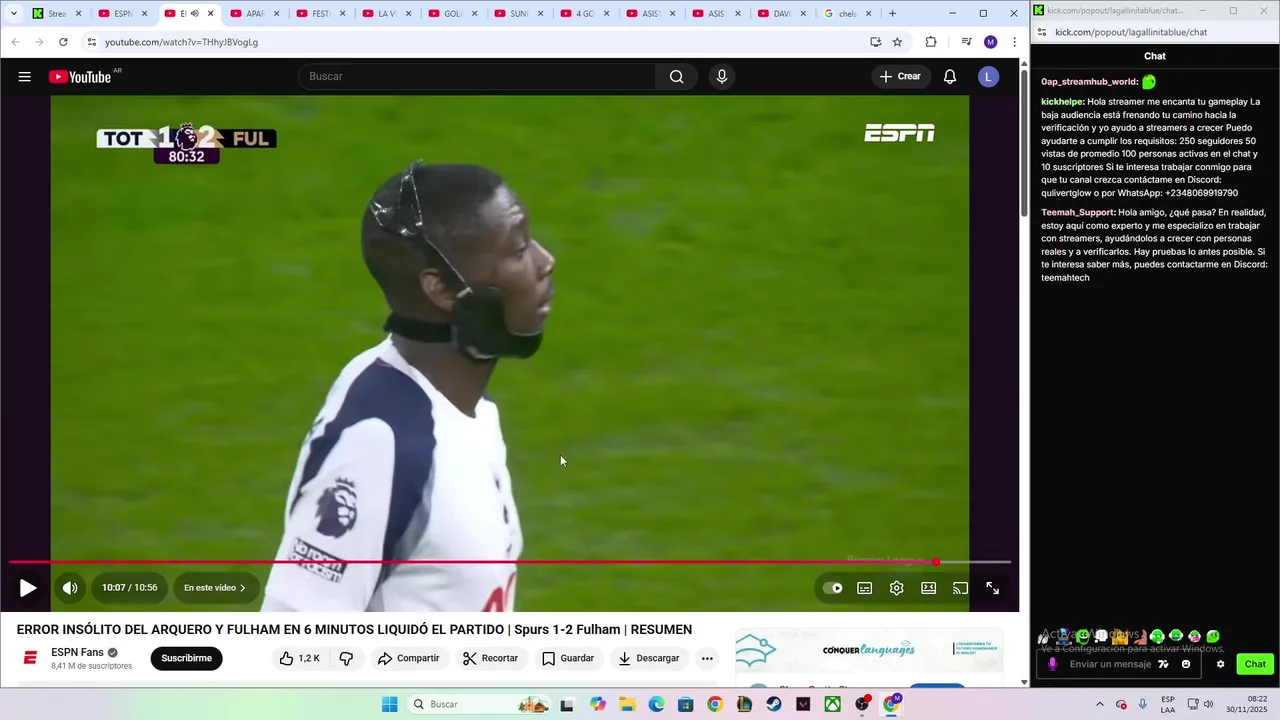Download the video via Descargar
Image resolution: width=1280 pixels, height=720 pixels.
click(648, 658)
